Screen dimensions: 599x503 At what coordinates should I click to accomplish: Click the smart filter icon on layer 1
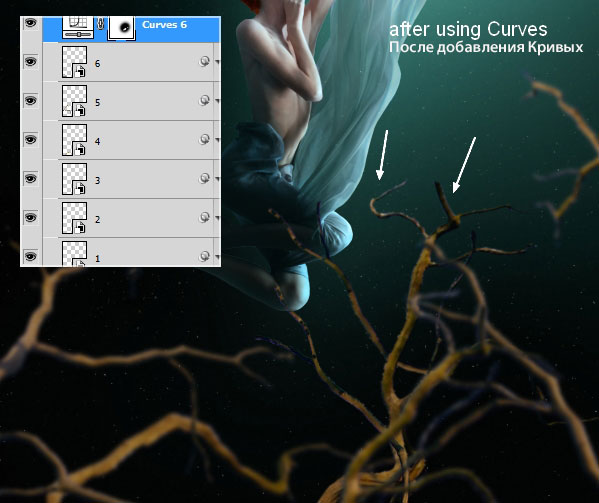coord(205,256)
